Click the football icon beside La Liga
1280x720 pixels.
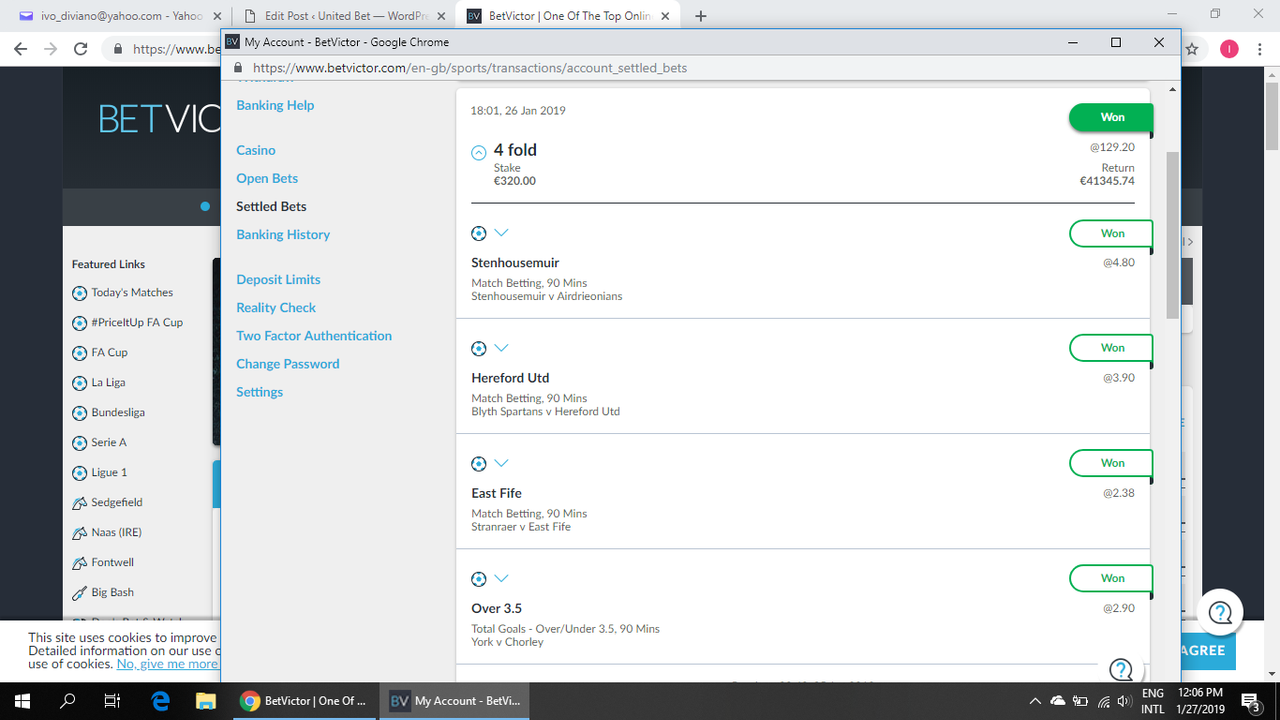[80, 383]
